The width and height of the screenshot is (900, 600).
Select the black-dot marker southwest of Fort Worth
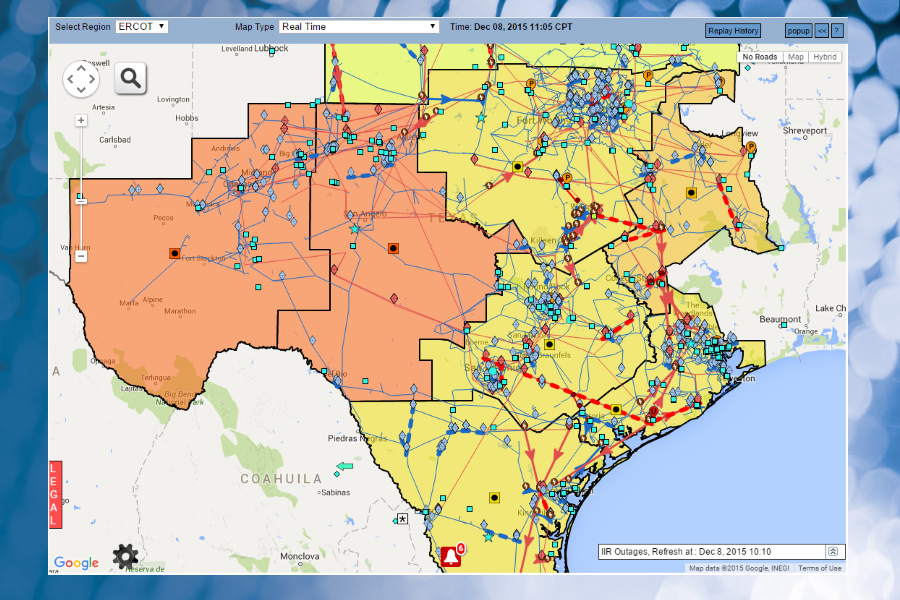[518, 167]
